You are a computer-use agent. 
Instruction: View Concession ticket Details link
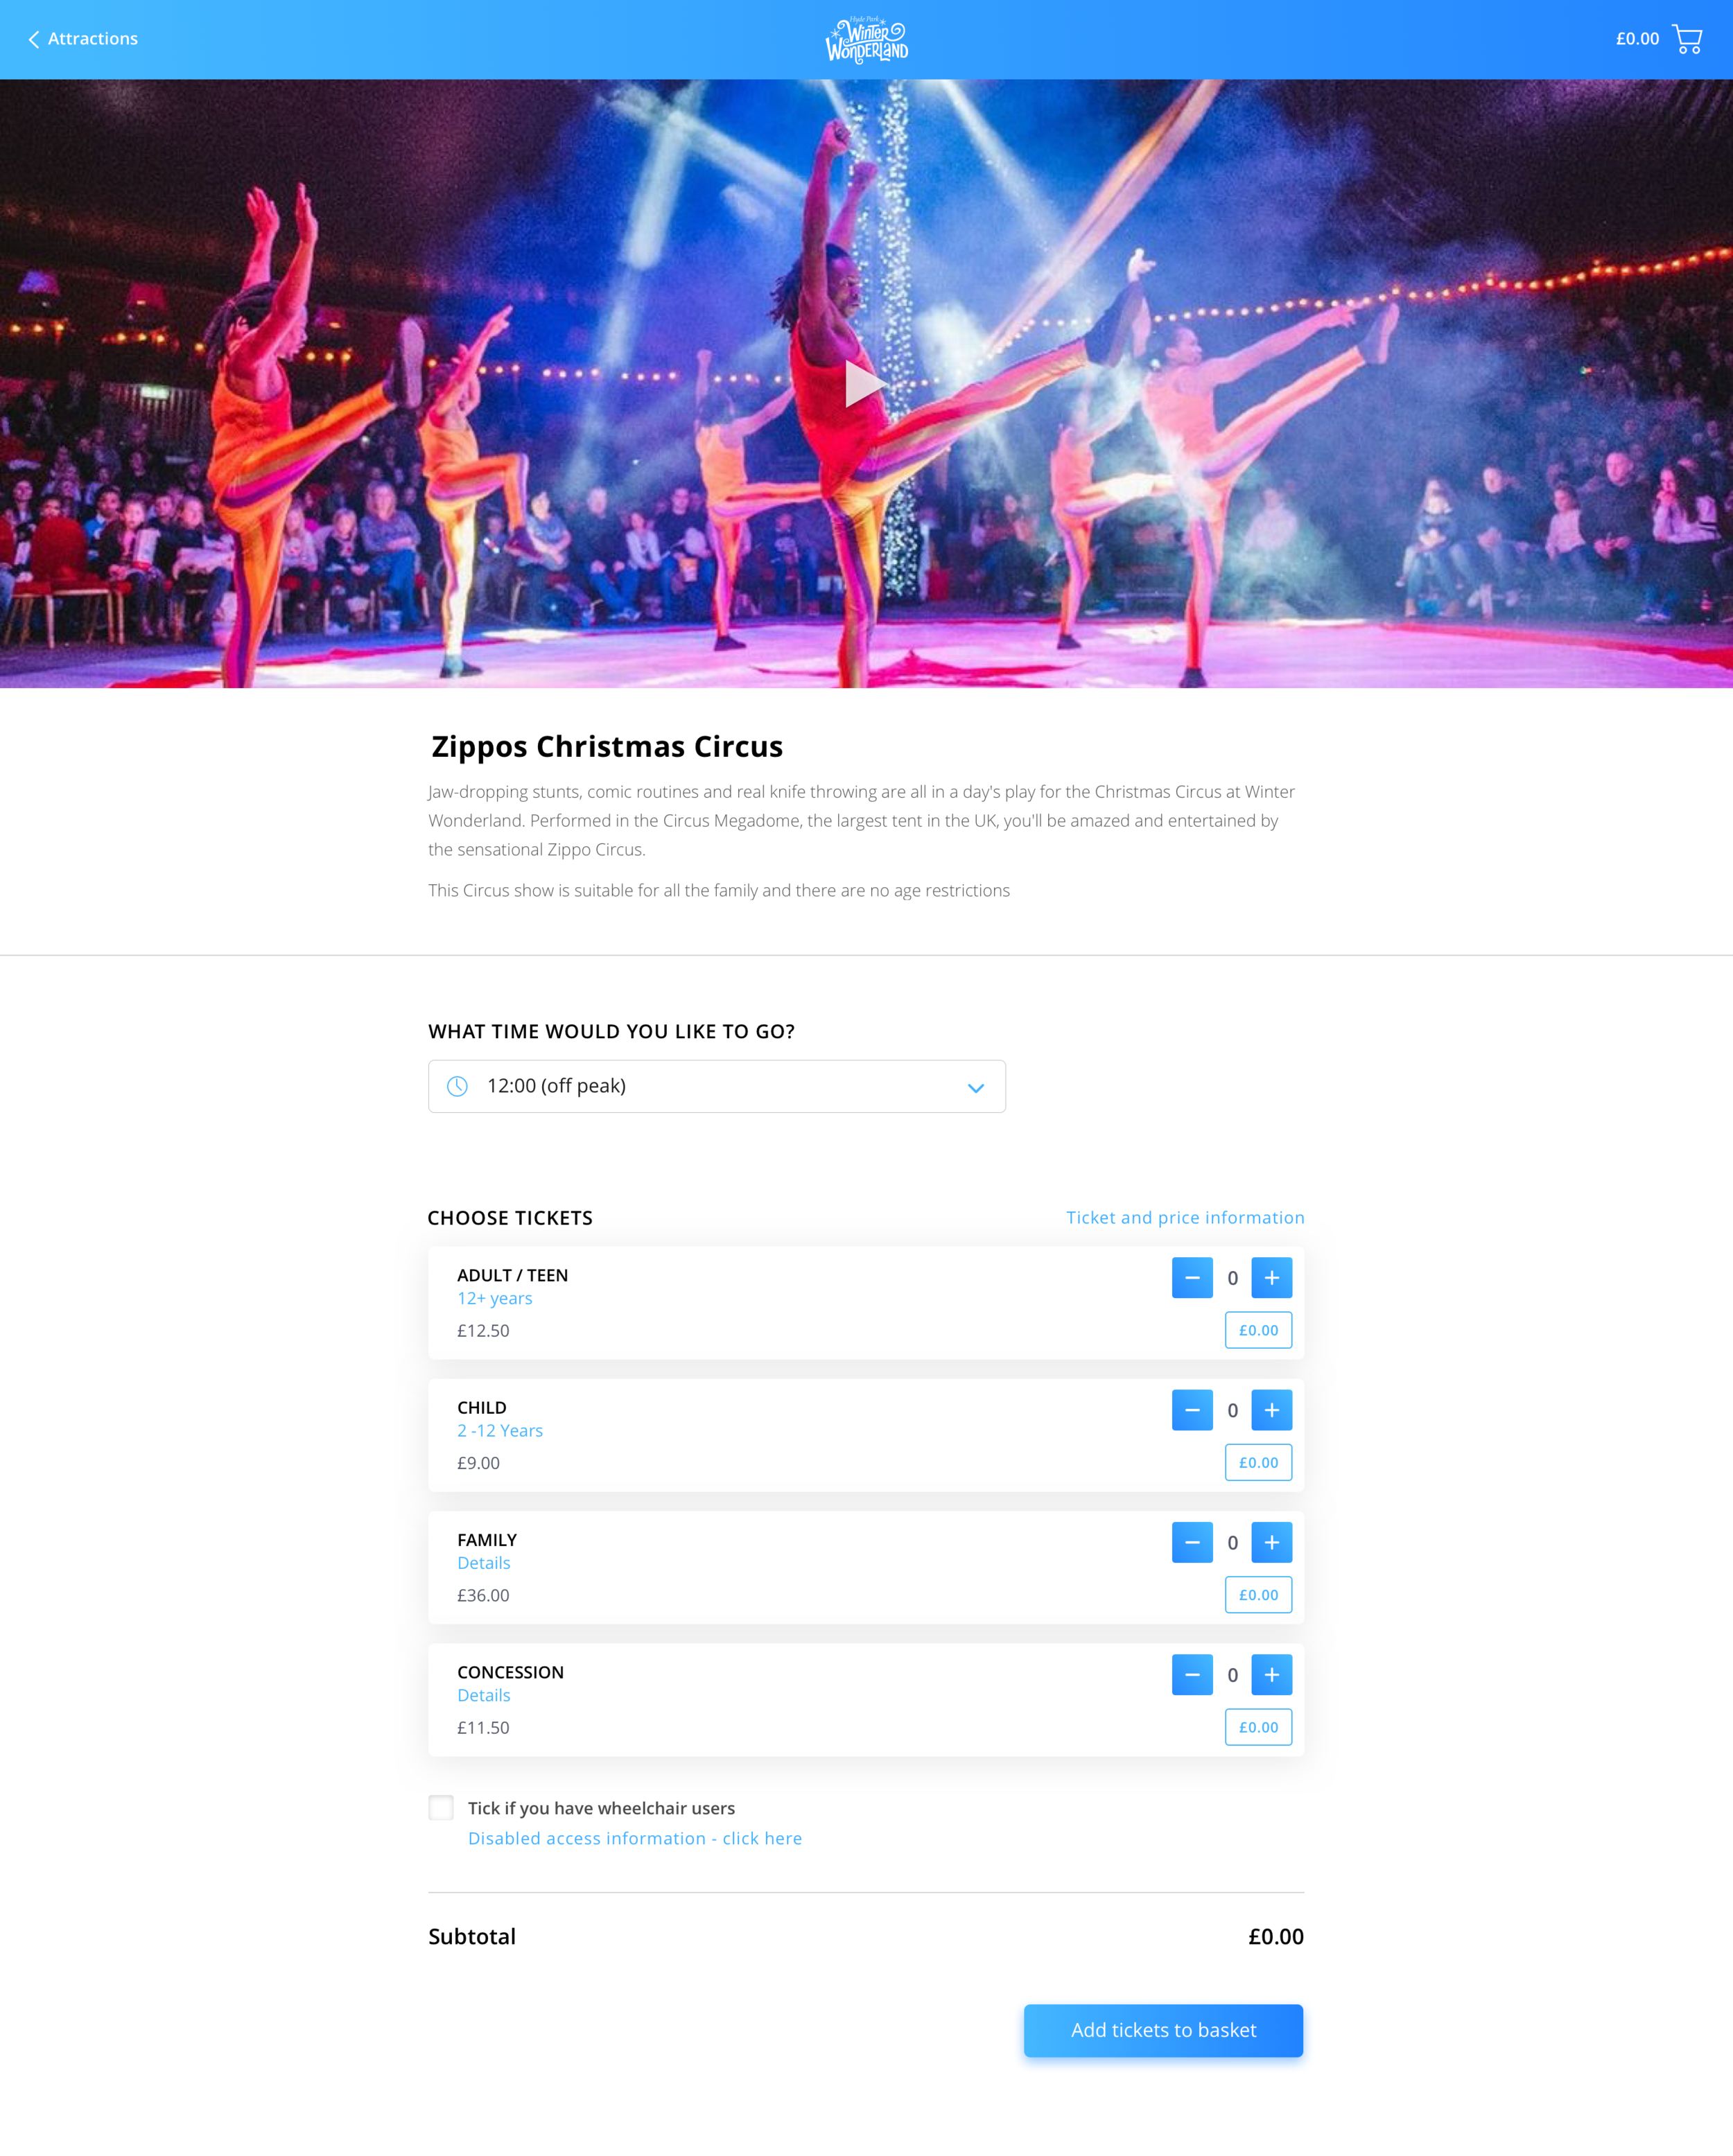[x=484, y=1695]
